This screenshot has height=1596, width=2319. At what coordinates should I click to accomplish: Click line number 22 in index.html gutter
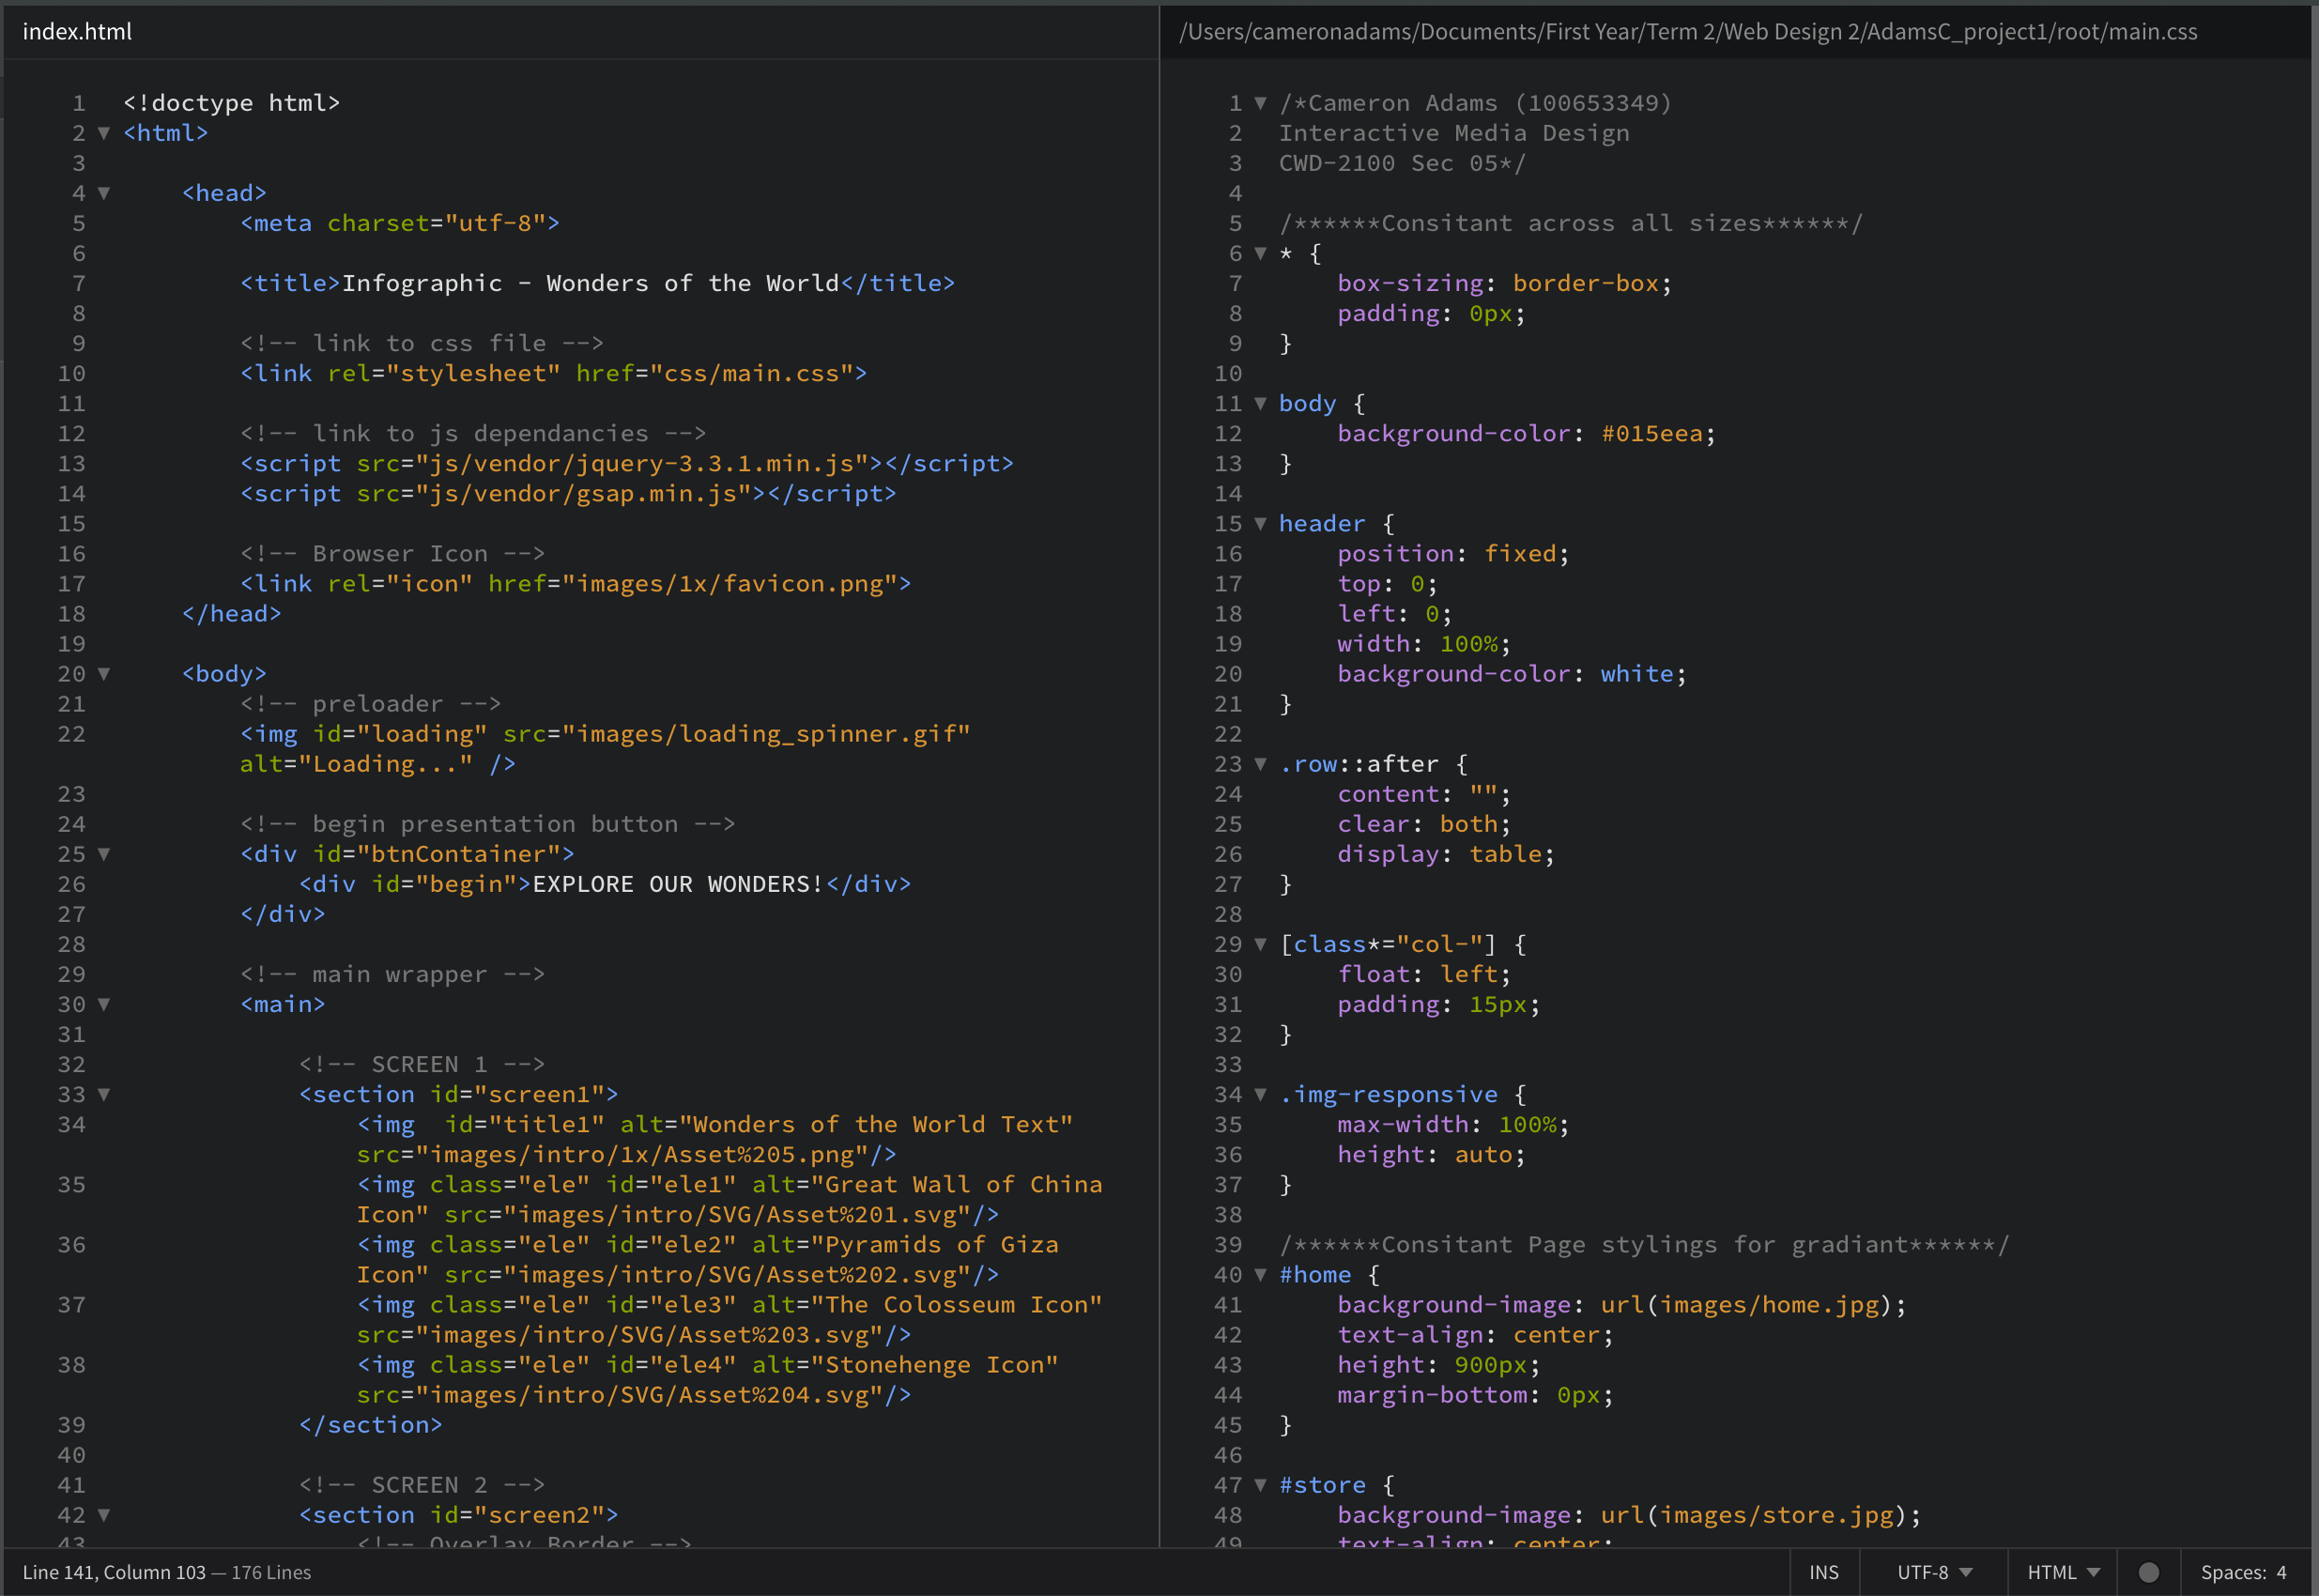72,734
